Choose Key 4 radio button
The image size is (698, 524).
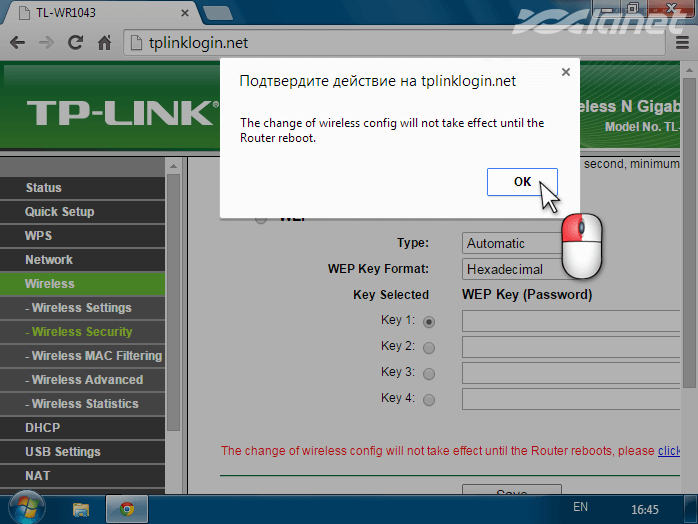(x=429, y=400)
